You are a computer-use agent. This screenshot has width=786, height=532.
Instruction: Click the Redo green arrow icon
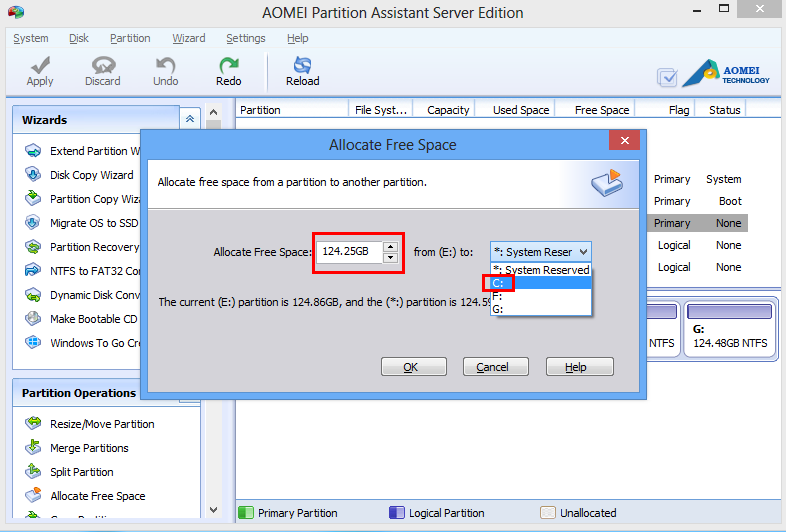(229, 65)
